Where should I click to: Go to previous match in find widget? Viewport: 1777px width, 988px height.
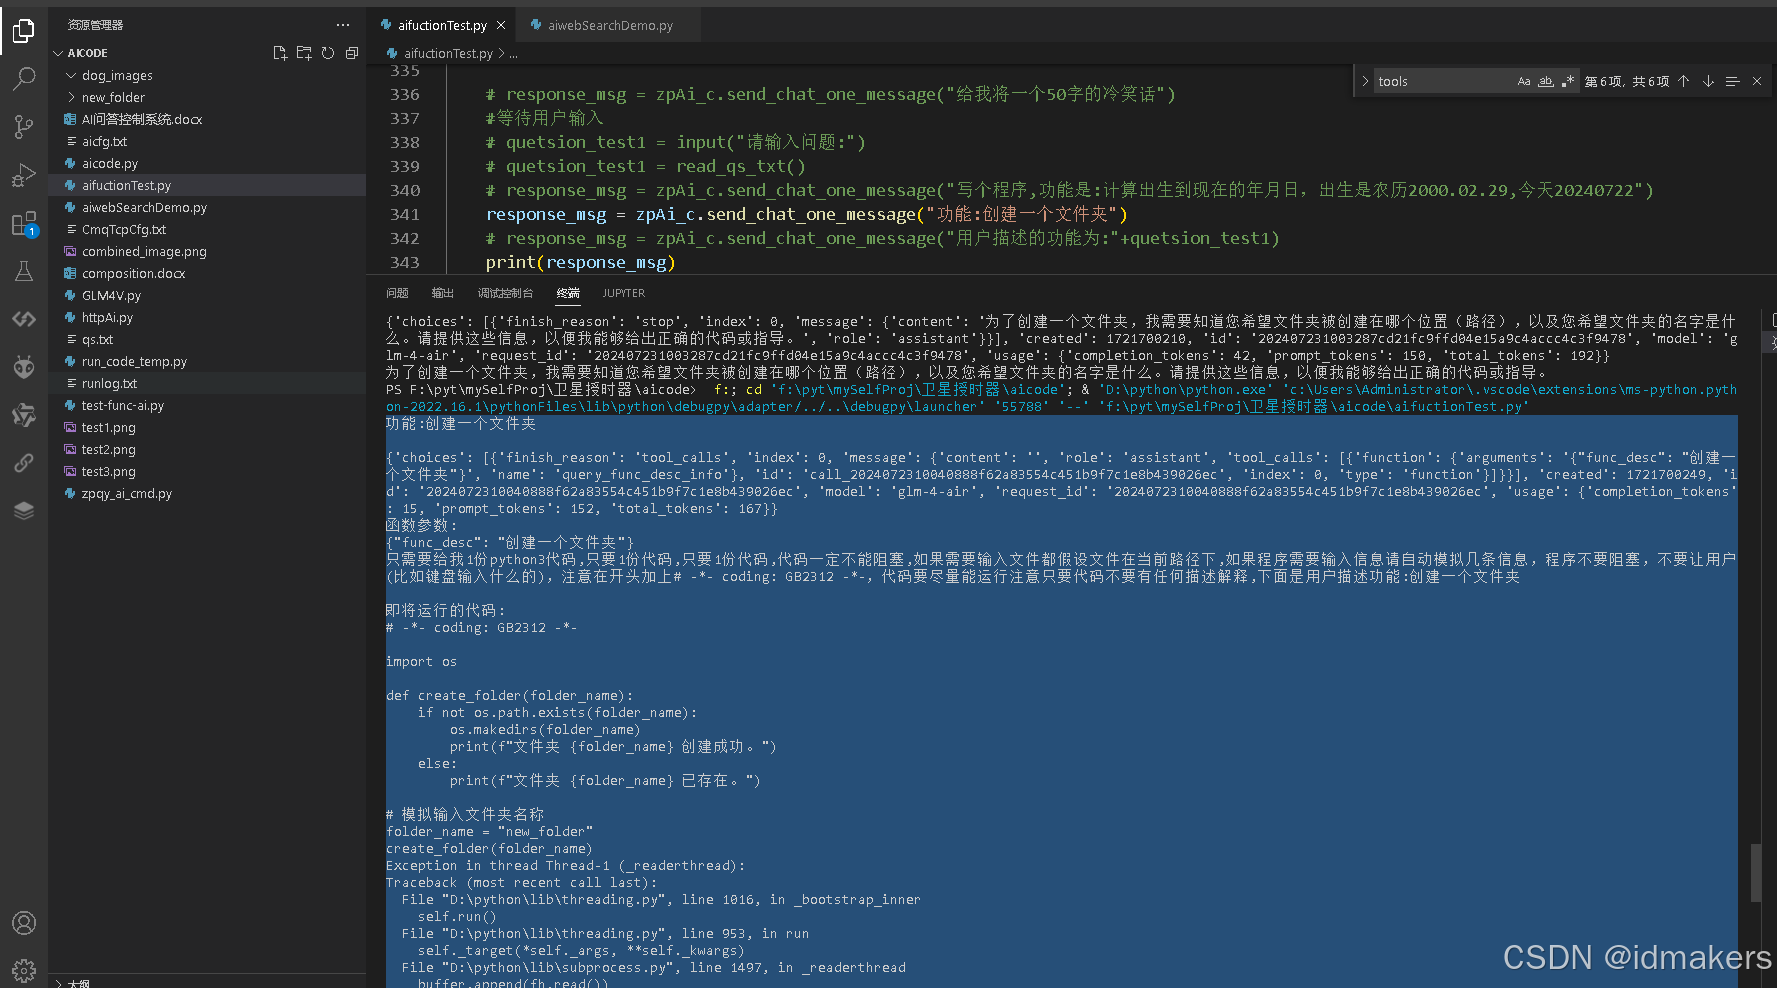pos(1684,81)
